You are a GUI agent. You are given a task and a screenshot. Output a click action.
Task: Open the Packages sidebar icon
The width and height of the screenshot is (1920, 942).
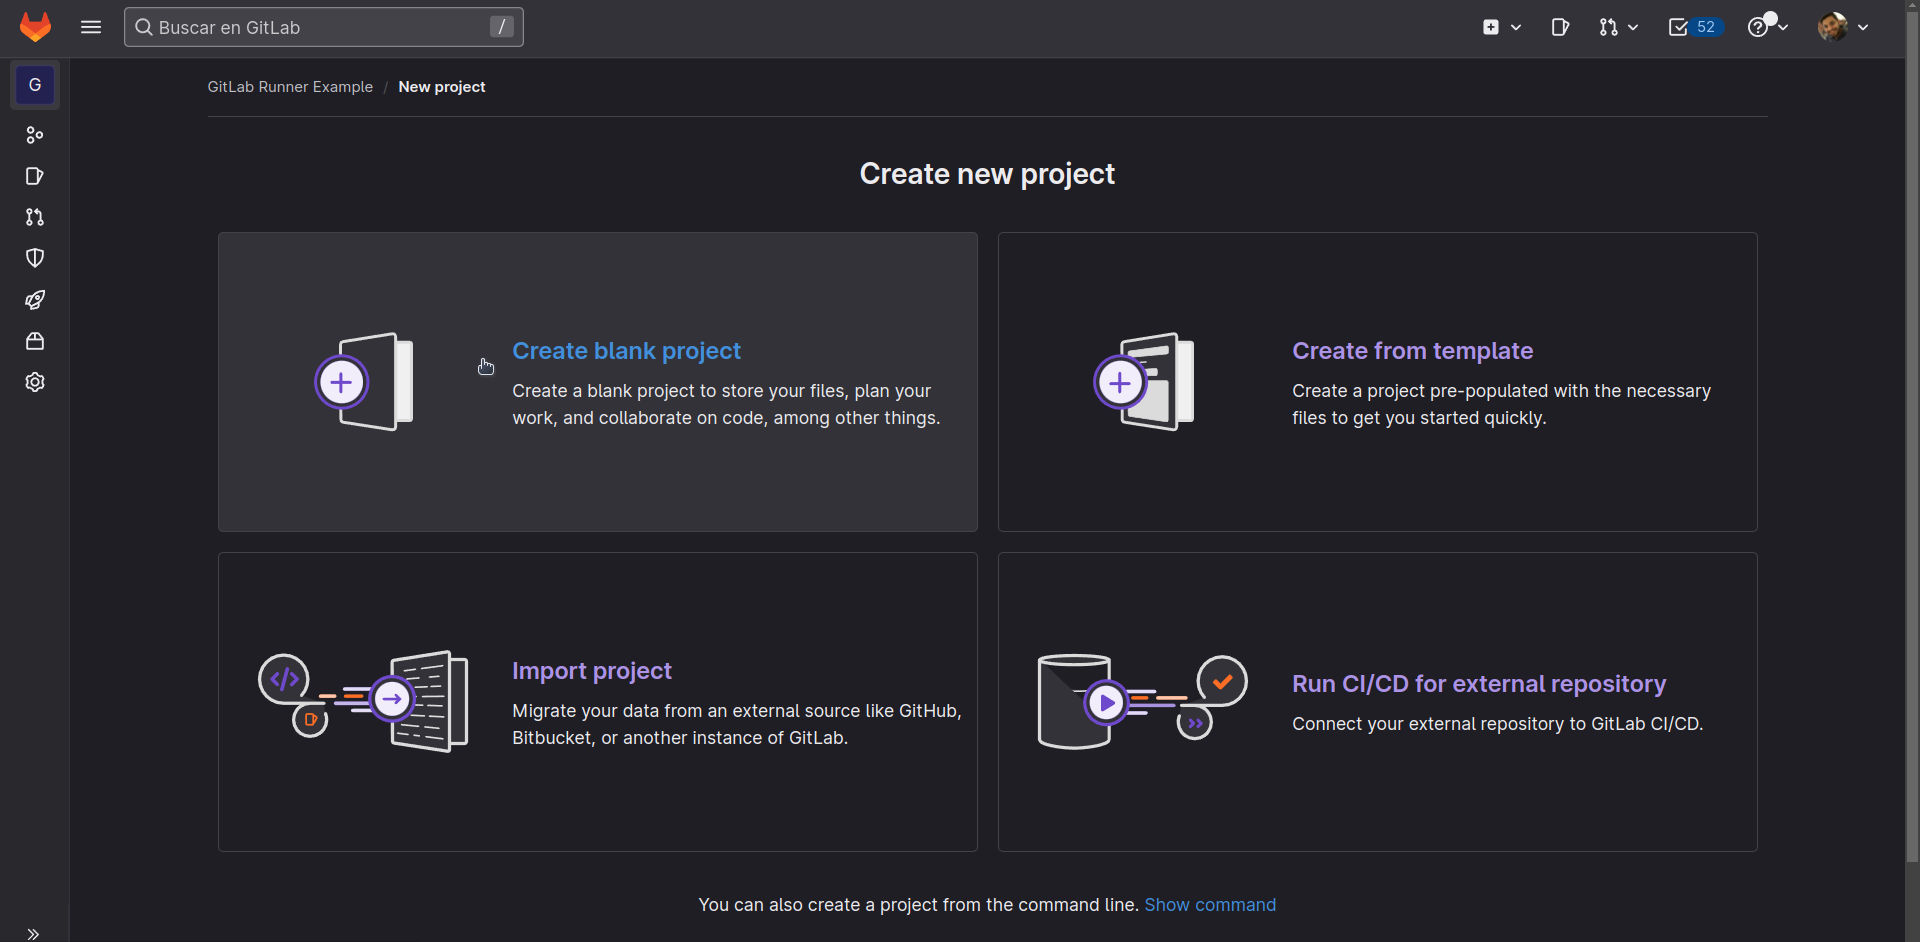coord(35,341)
